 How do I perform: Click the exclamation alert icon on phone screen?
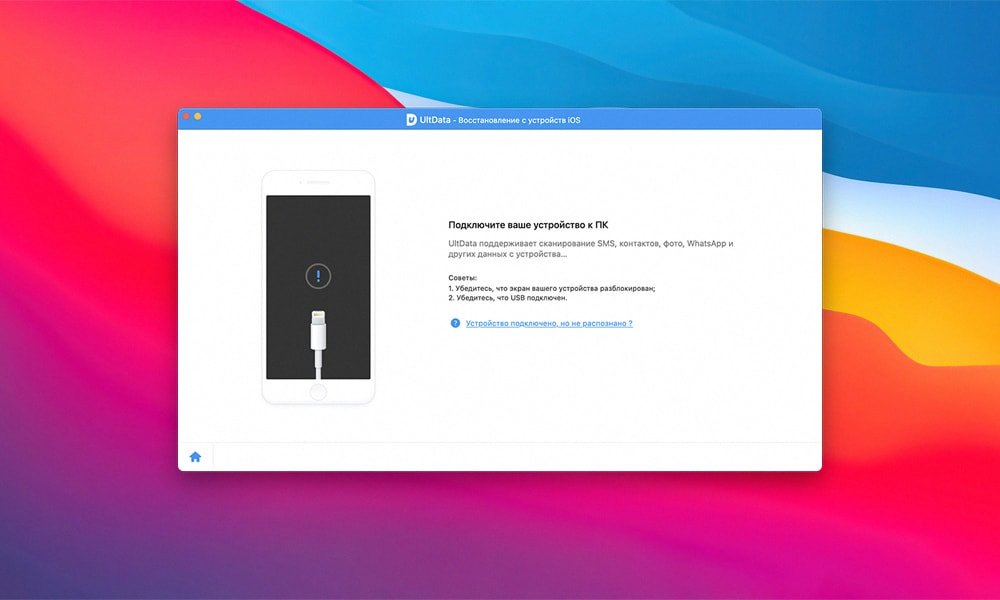pos(318,276)
